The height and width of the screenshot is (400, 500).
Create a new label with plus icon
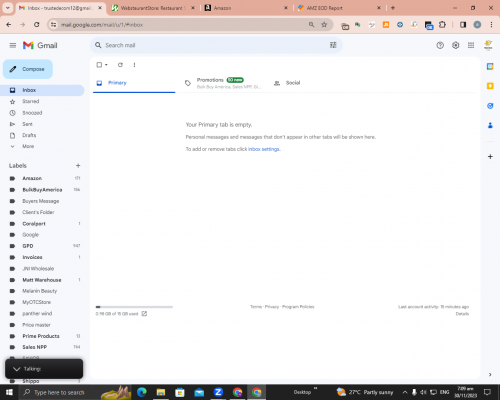78,166
